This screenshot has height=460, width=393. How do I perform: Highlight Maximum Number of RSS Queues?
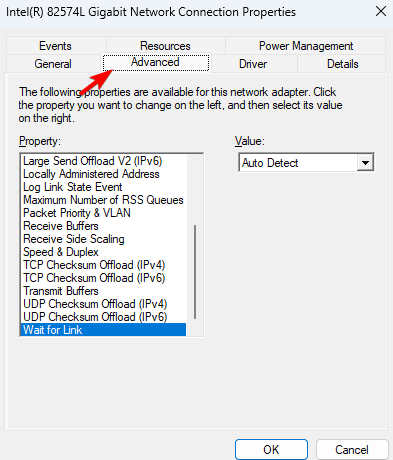click(103, 200)
